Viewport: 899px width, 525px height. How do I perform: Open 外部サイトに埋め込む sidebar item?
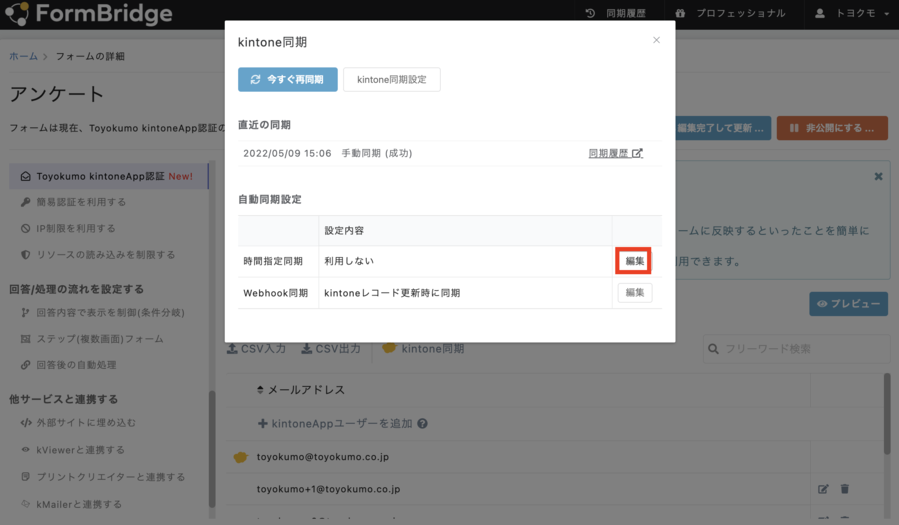click(x=78, y=423)
